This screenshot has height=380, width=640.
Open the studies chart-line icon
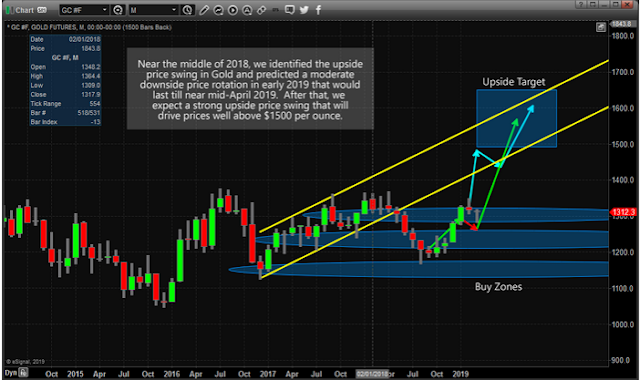(218, 10)
